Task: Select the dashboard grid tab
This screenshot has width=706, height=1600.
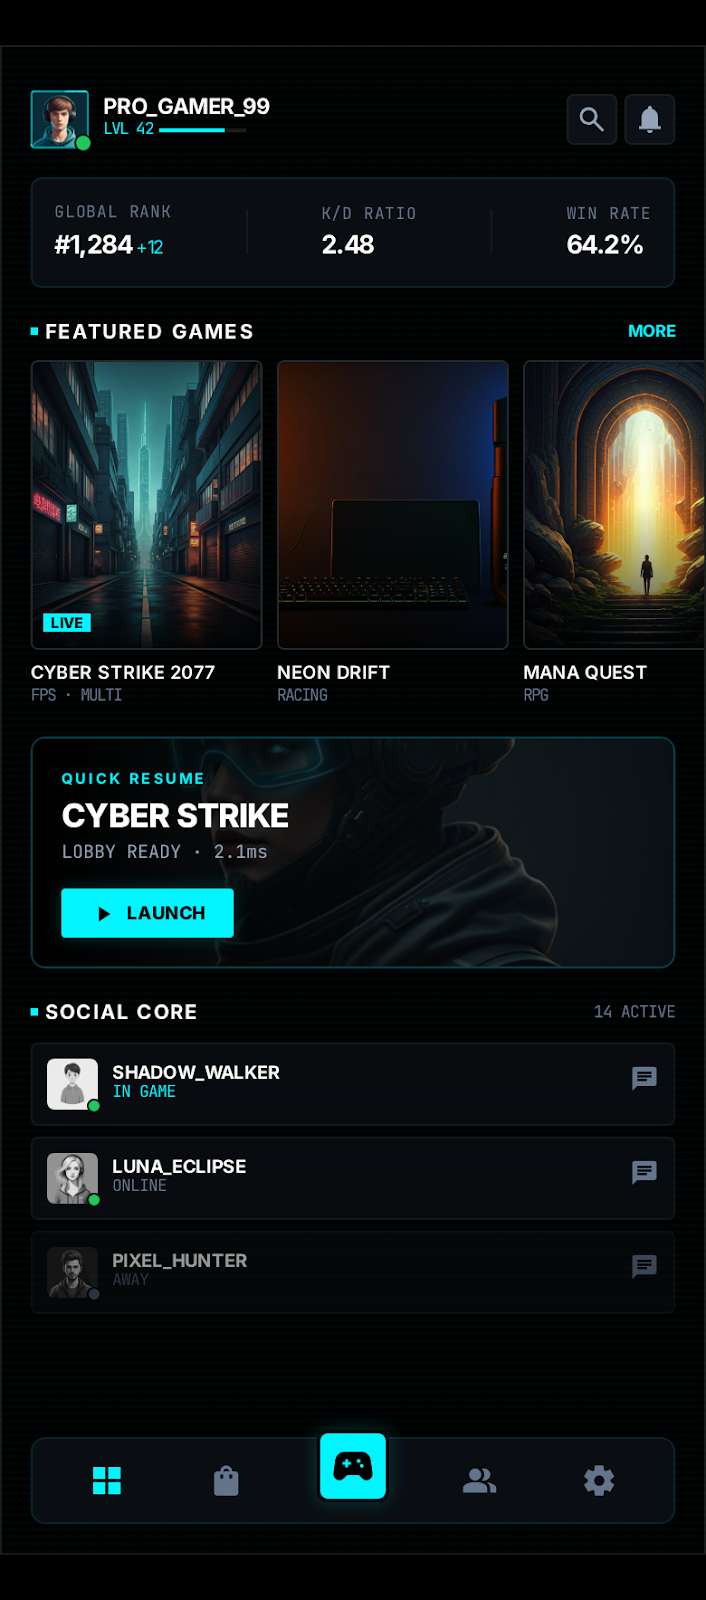Action: click(107, 1480)
